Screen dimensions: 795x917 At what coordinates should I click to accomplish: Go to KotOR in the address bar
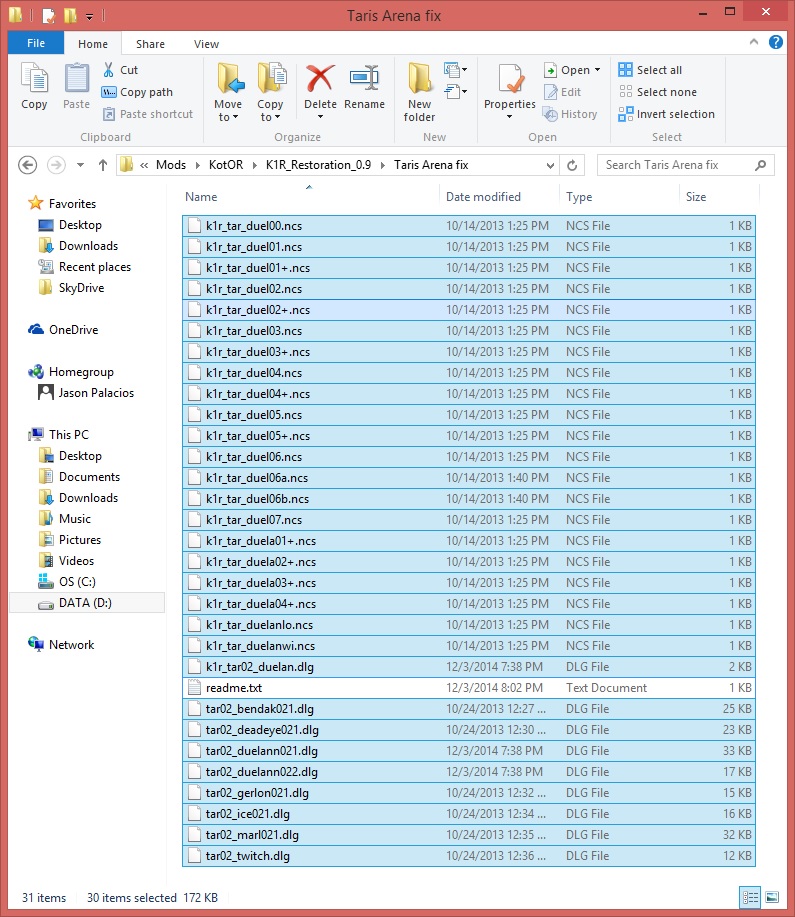tap(226, 165)
